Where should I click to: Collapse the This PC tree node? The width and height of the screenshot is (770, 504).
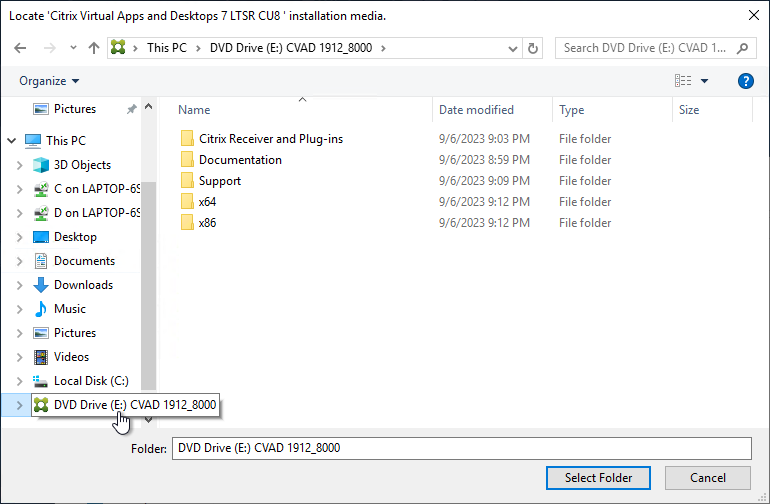pos(12,141)
